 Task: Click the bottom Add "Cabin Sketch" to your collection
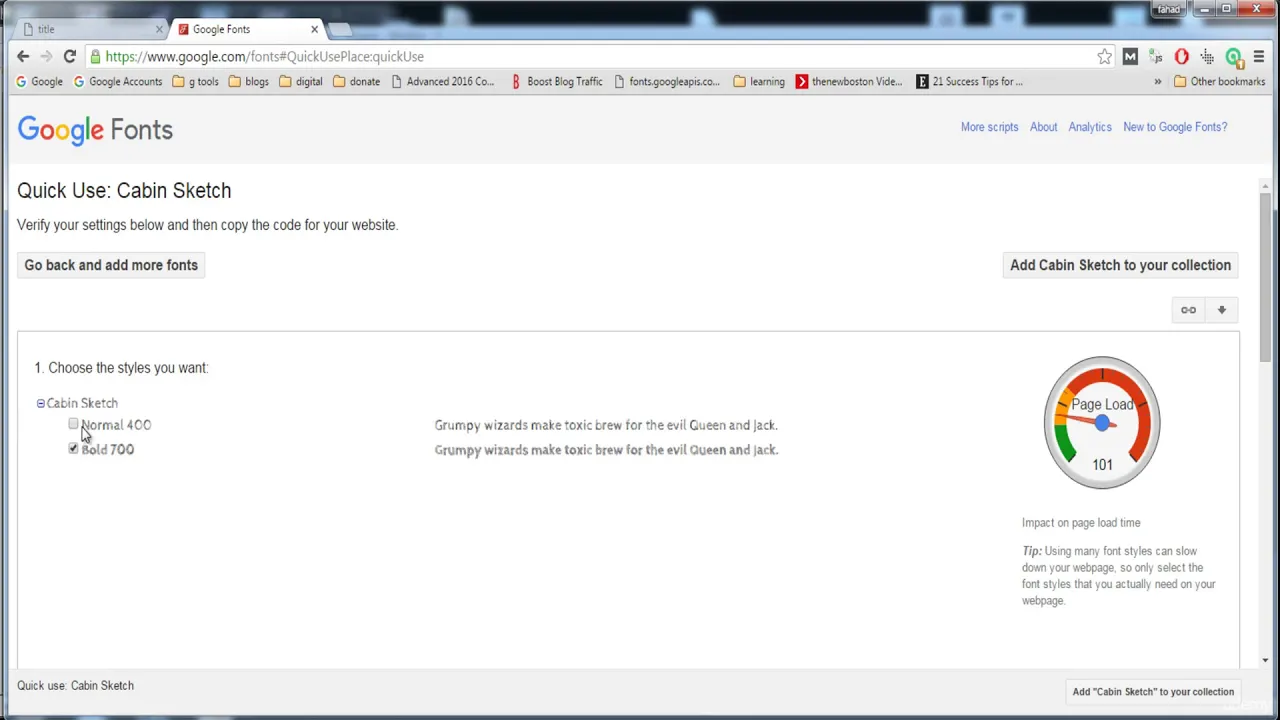(x=1153, y=692)
